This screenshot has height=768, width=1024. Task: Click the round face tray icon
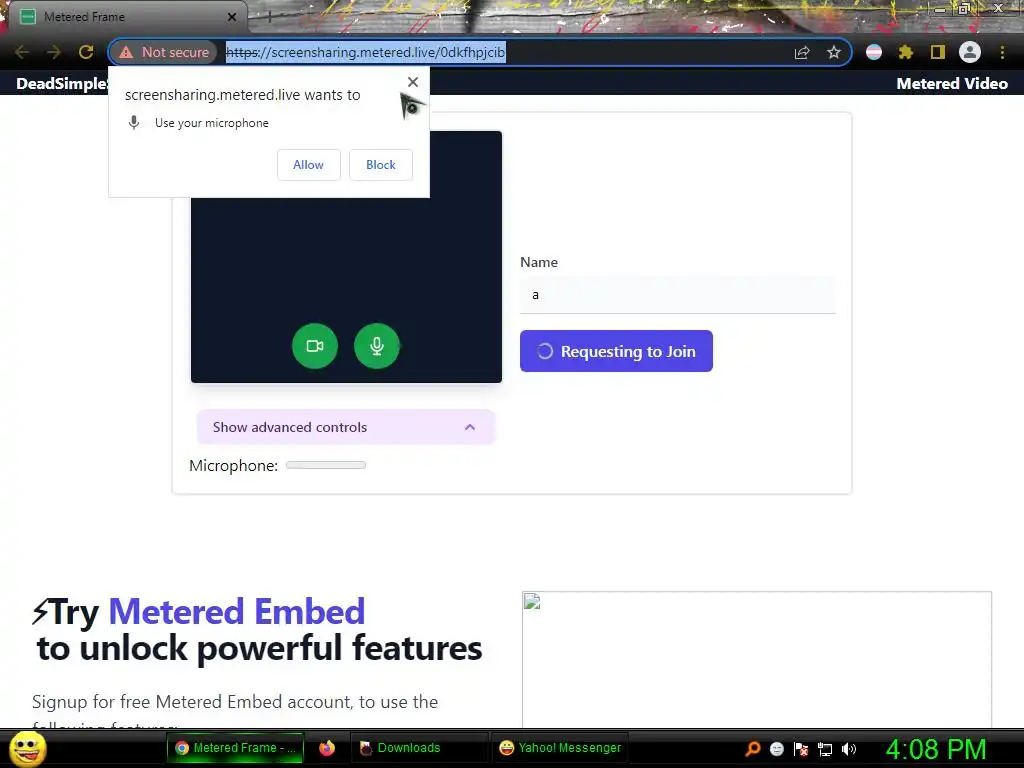coord(776,748)
